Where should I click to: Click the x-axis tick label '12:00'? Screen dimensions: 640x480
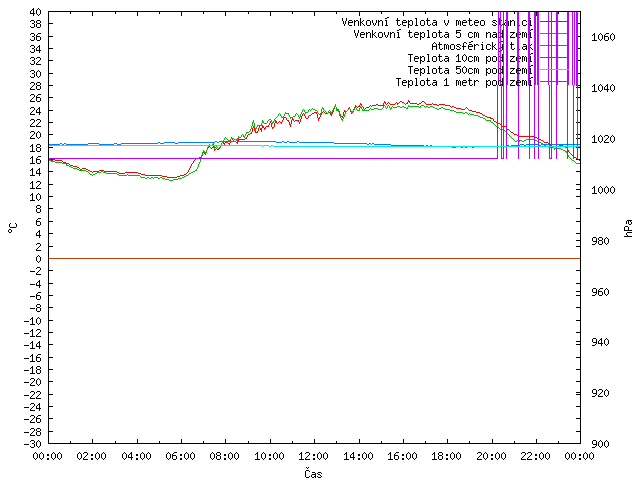point(313,456)
